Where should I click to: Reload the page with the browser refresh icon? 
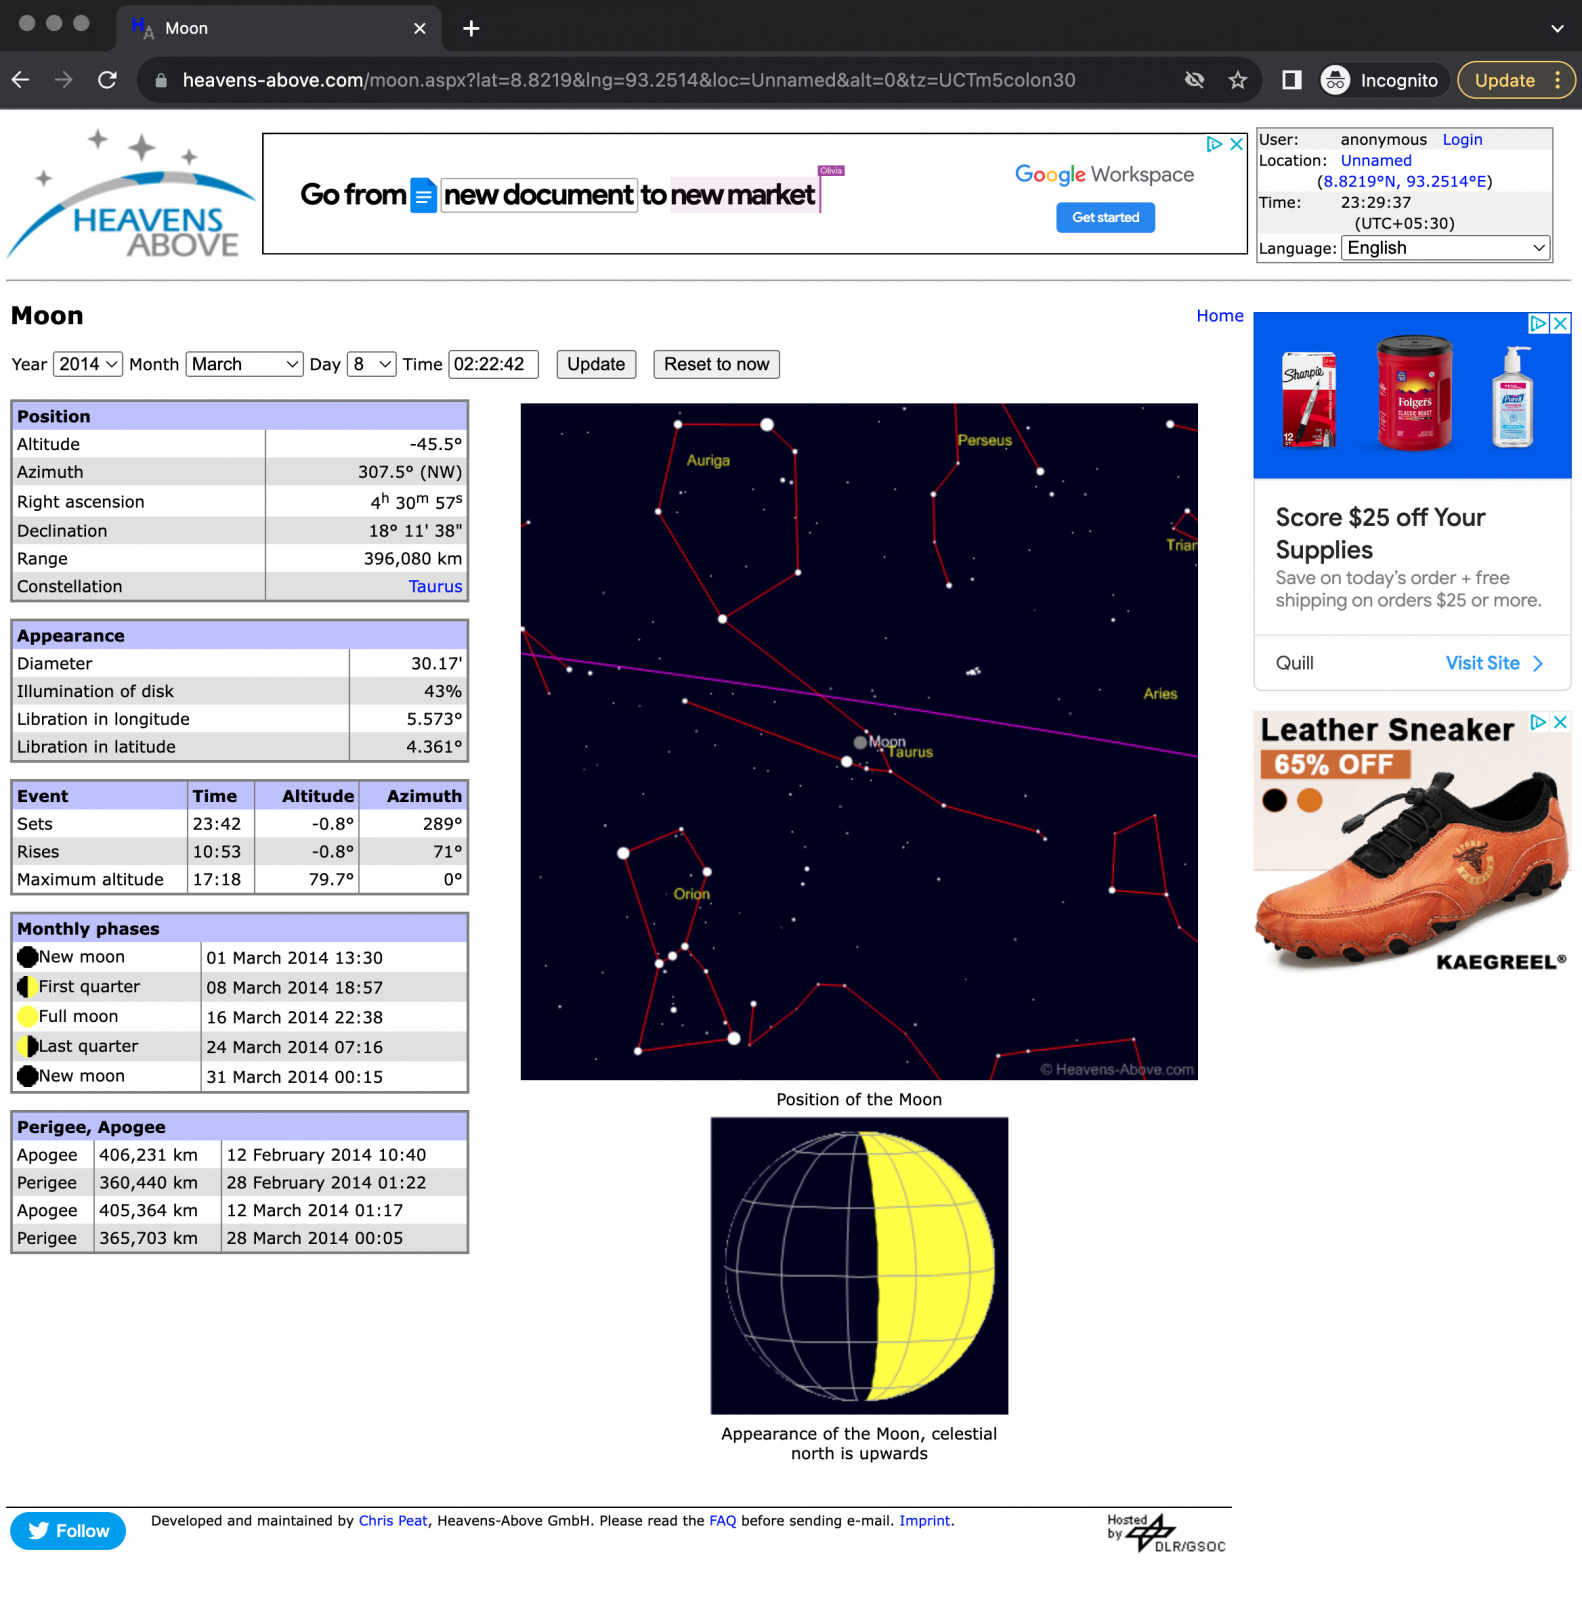108,80
